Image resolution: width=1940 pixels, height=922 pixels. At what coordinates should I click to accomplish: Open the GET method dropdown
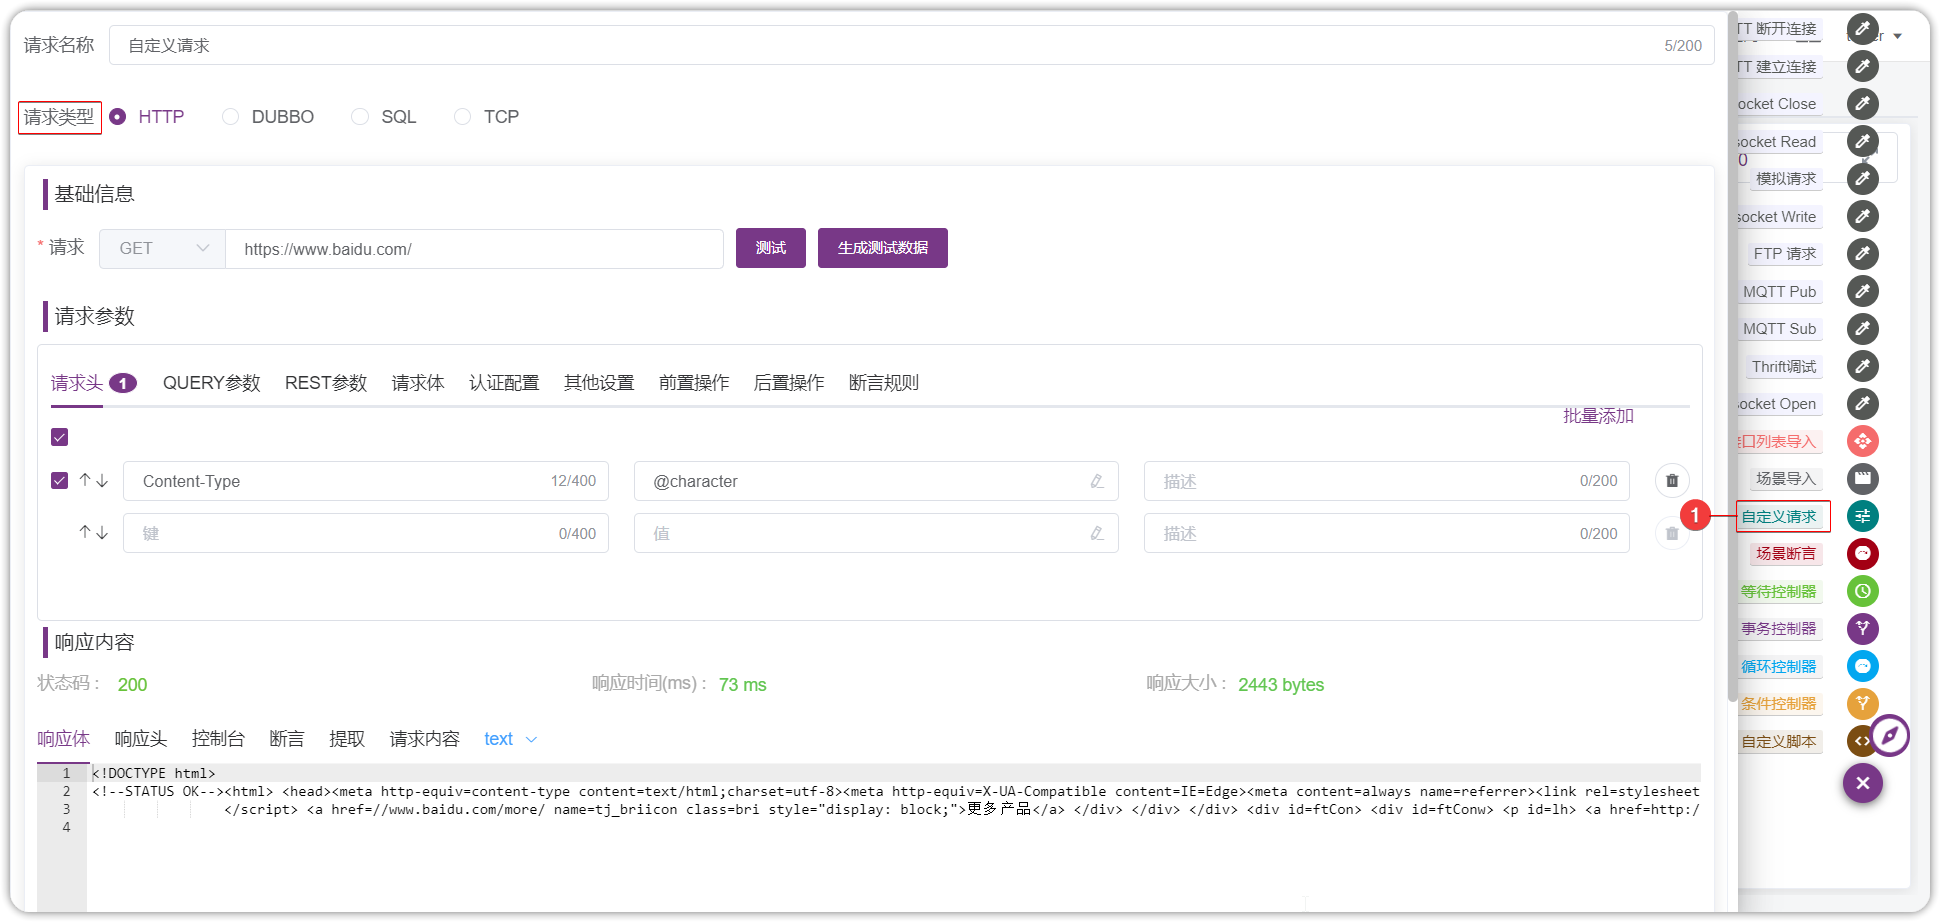(162, 248)
